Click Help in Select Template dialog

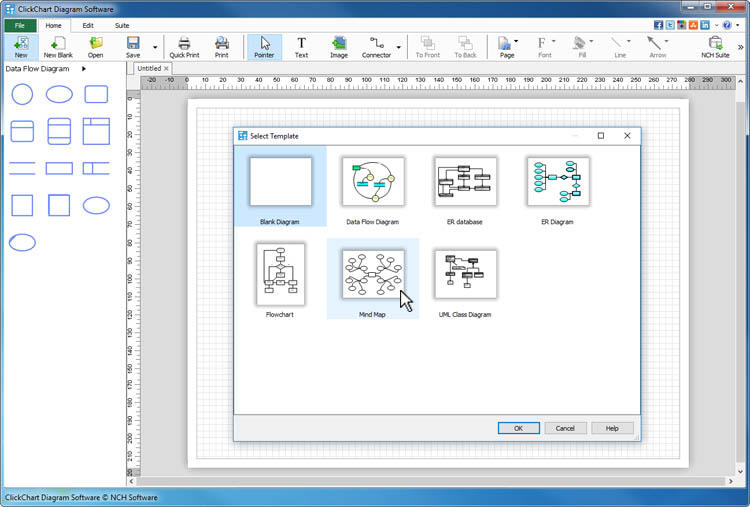pyautogui.click(x=612, y=428)
